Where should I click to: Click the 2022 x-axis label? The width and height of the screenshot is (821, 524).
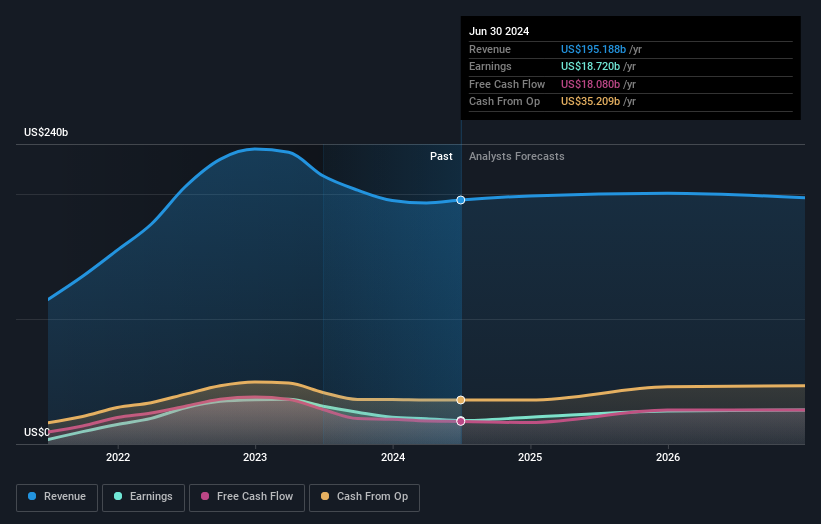pos(118,457)
